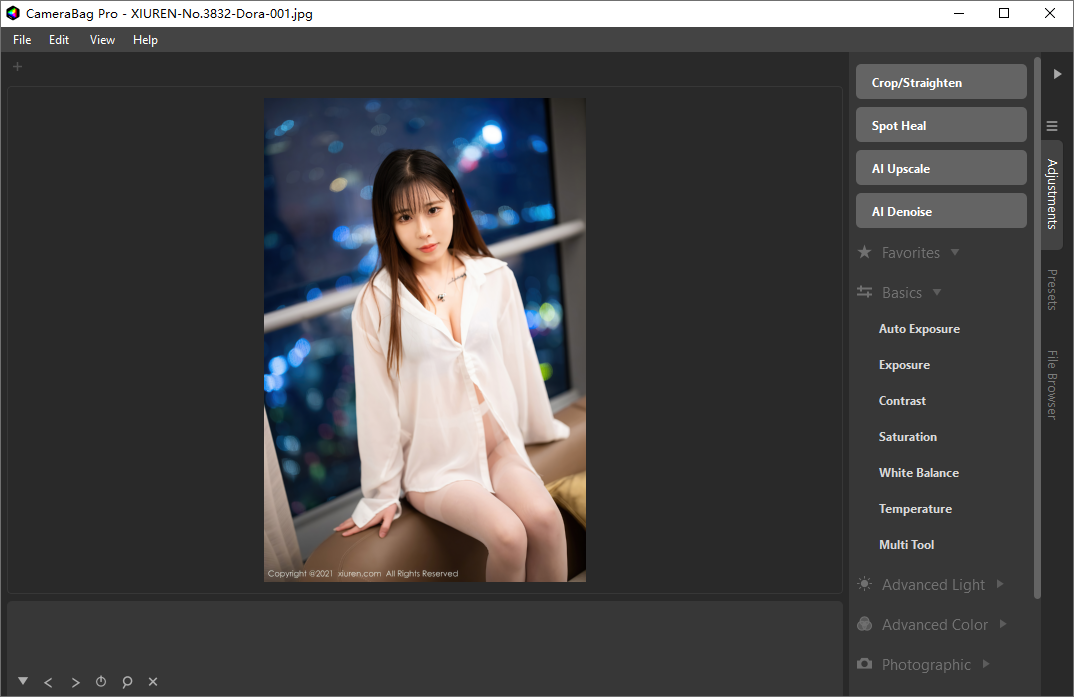Click the power reset icon below the canvas
This screenshot has height=697, width=1074.
[x=101, y=681]
